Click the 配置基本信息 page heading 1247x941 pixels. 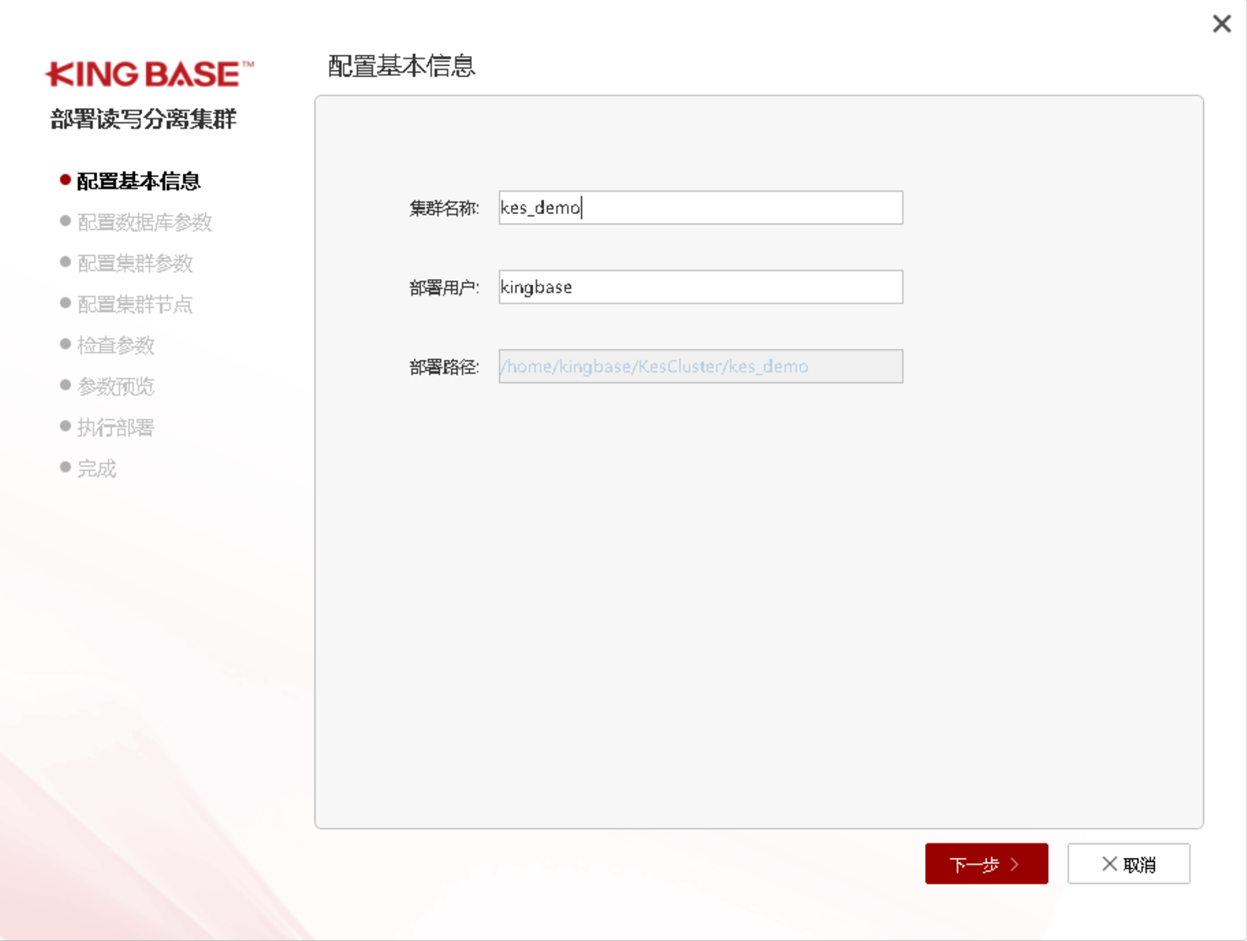pos(401,66)
